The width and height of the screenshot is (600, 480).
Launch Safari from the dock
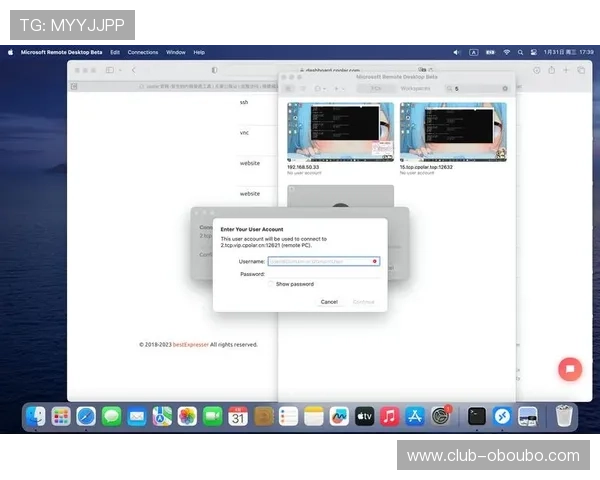(87, 416)
